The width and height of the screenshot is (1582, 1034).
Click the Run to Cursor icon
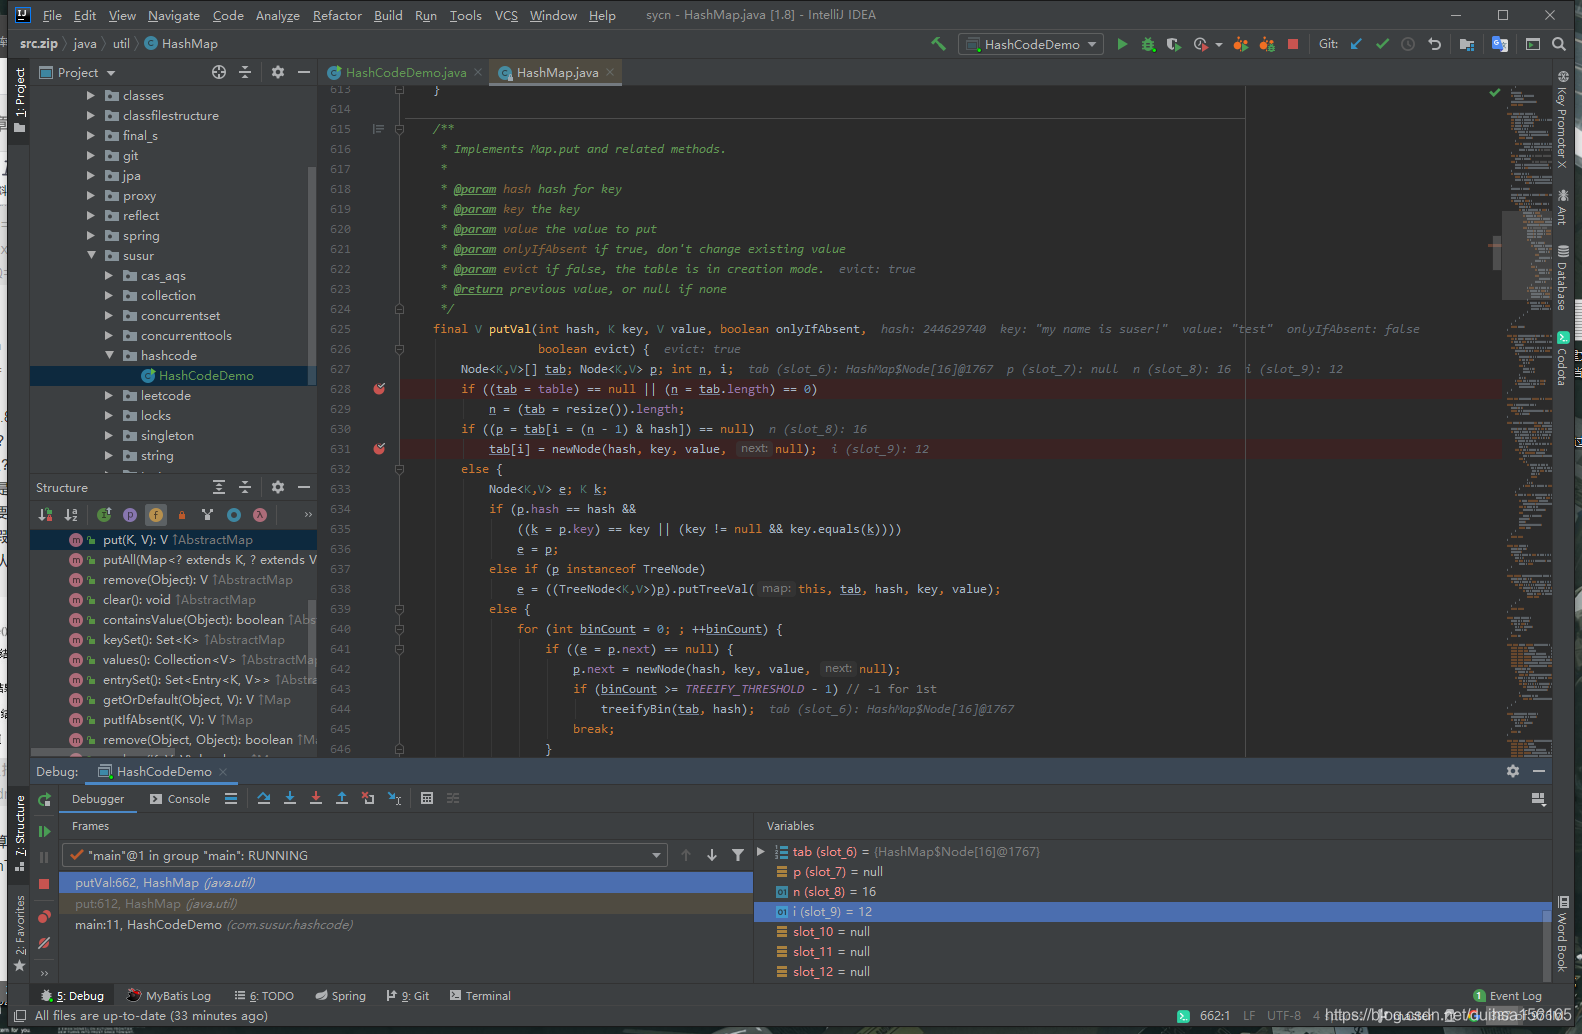click(x=394, y=798)
